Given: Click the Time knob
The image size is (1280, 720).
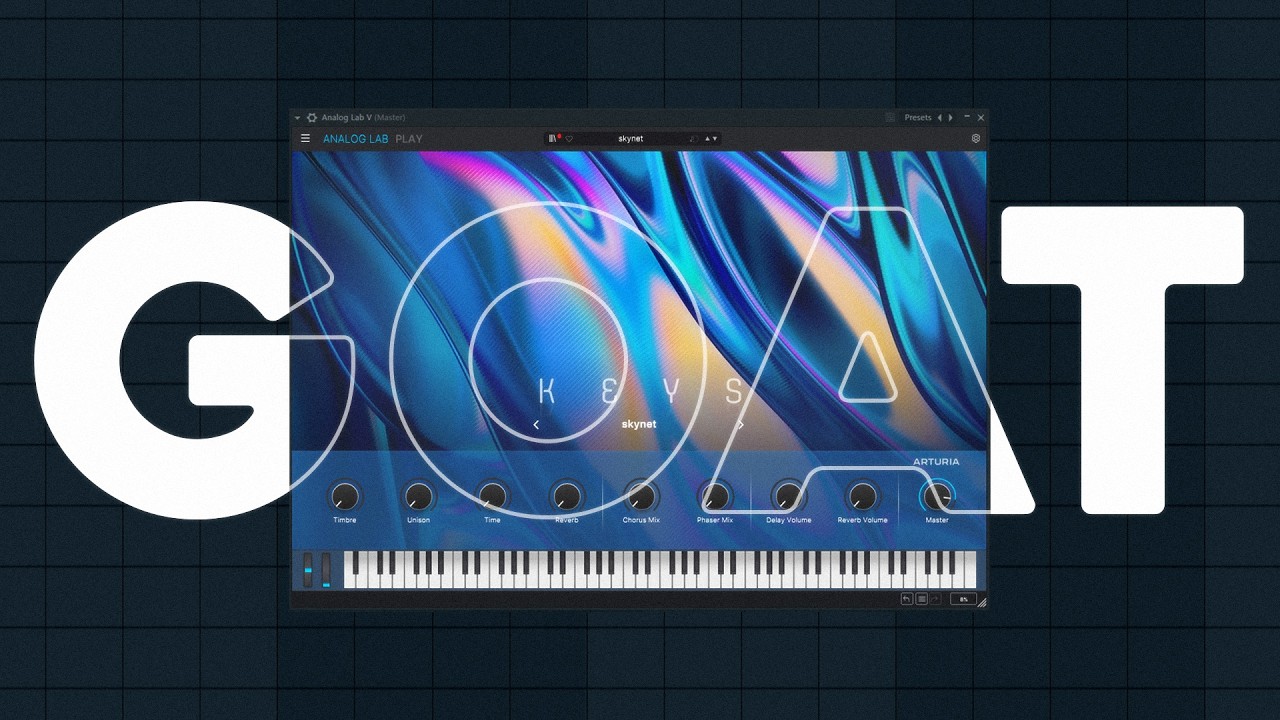Looking at the screenshot, I should pyautogui.click(x=492, y=496).
